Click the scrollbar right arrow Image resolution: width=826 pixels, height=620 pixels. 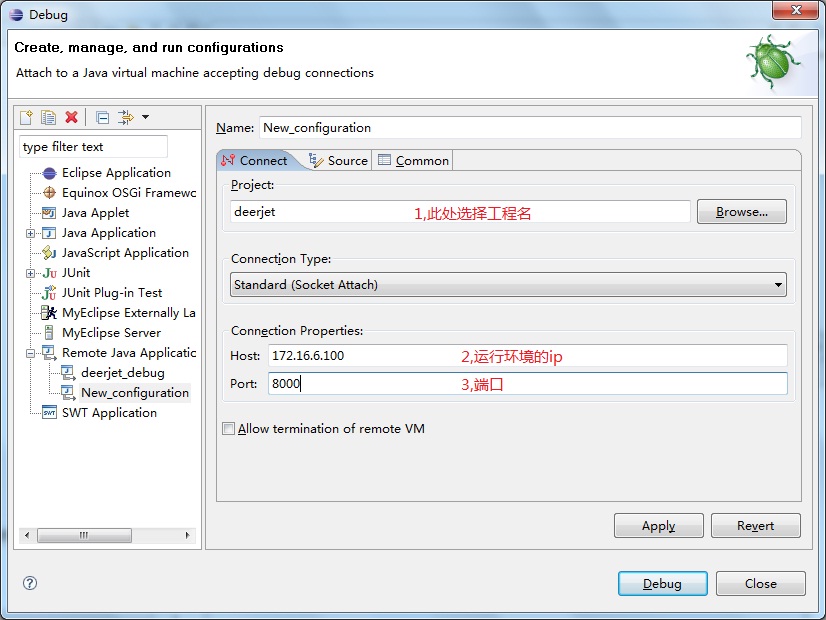coord(188,536)
